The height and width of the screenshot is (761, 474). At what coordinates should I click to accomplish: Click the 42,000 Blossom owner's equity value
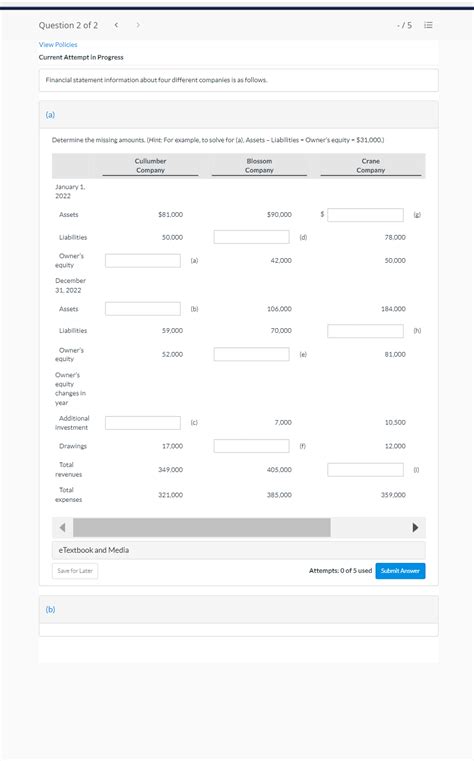click(x=281, y=261)
